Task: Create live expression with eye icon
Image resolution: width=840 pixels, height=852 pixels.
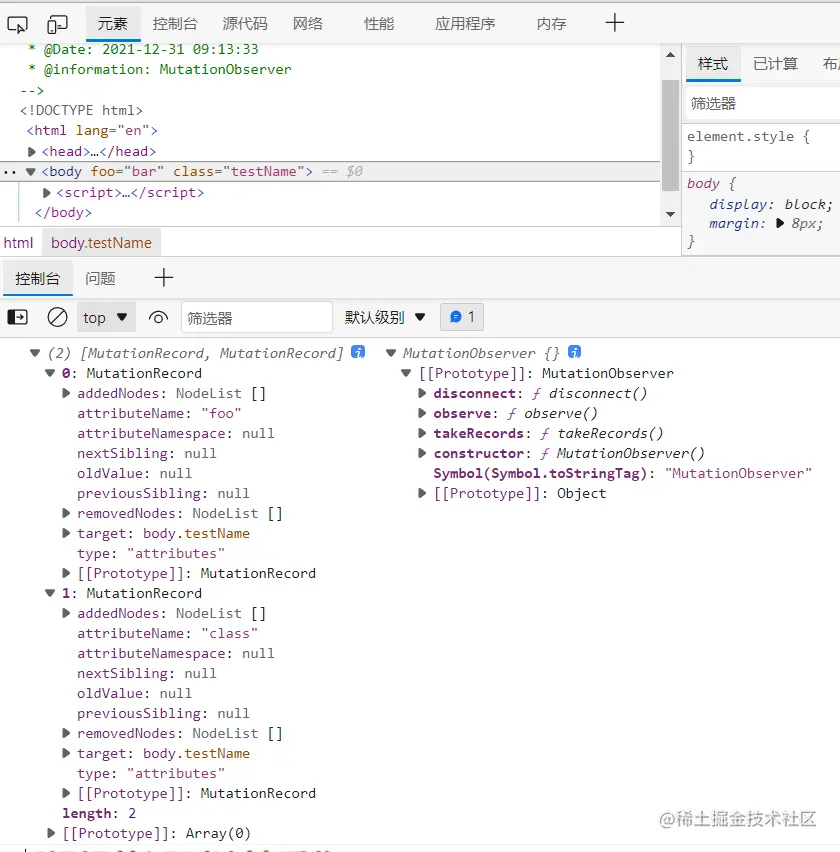Action: (x=158, y=317)
